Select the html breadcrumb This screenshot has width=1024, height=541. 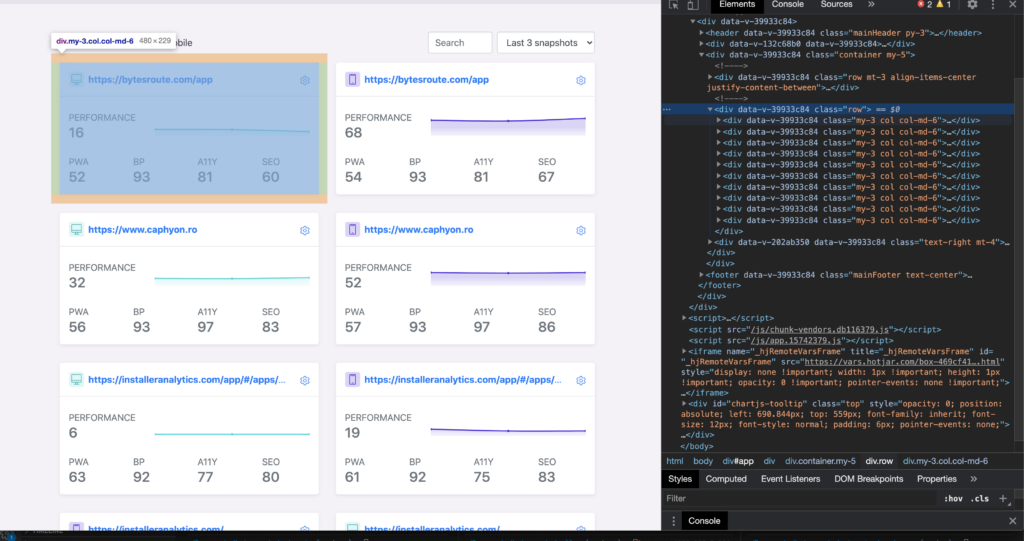tap(675, 461)
